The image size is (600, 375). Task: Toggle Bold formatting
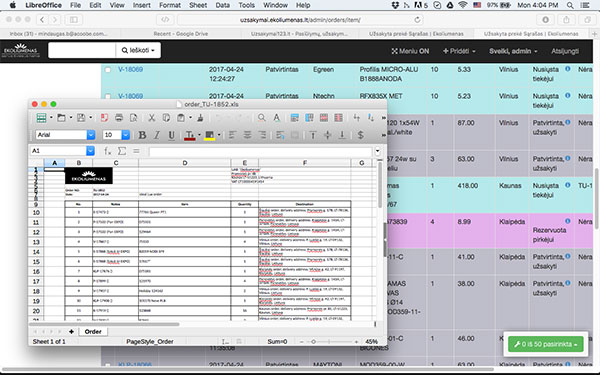[x=142, y=135]
